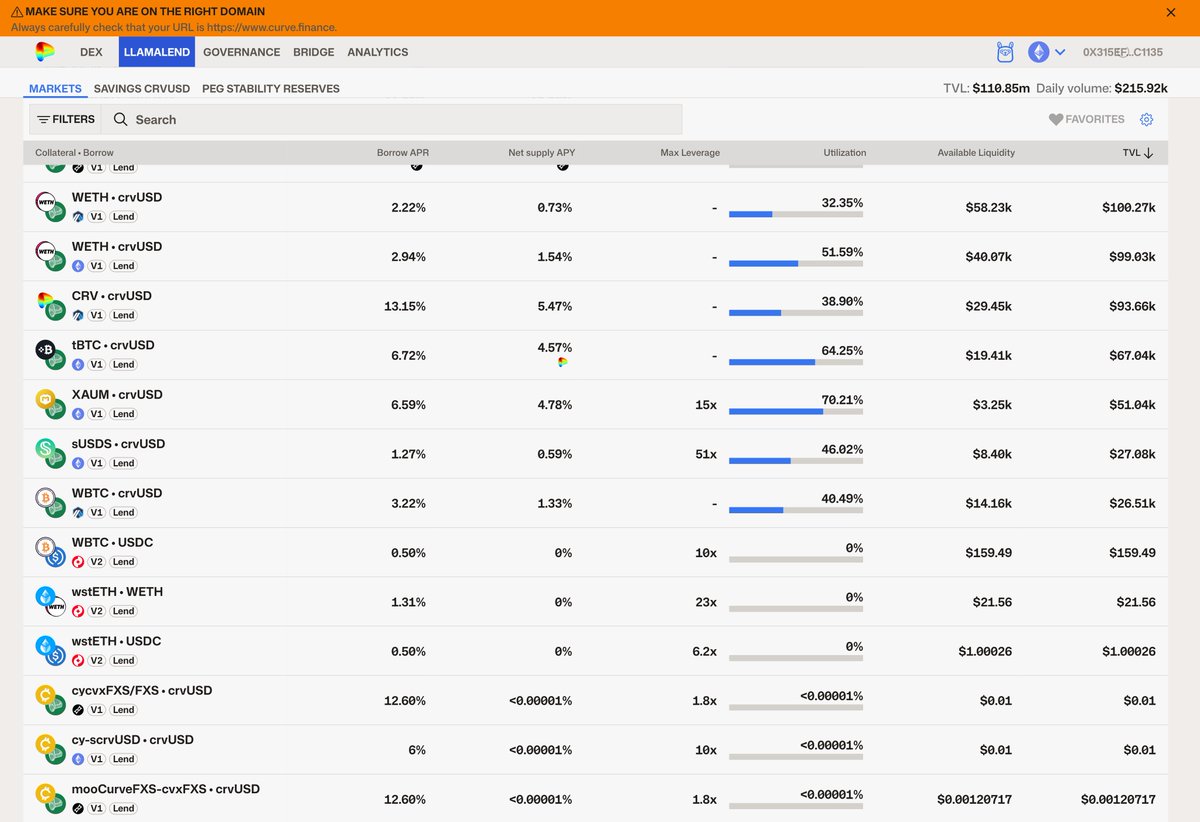This screenshot has height=822, width=1200.
Task: Open the wallet address 0X315E...C1135 menu
Action: 1123,52
